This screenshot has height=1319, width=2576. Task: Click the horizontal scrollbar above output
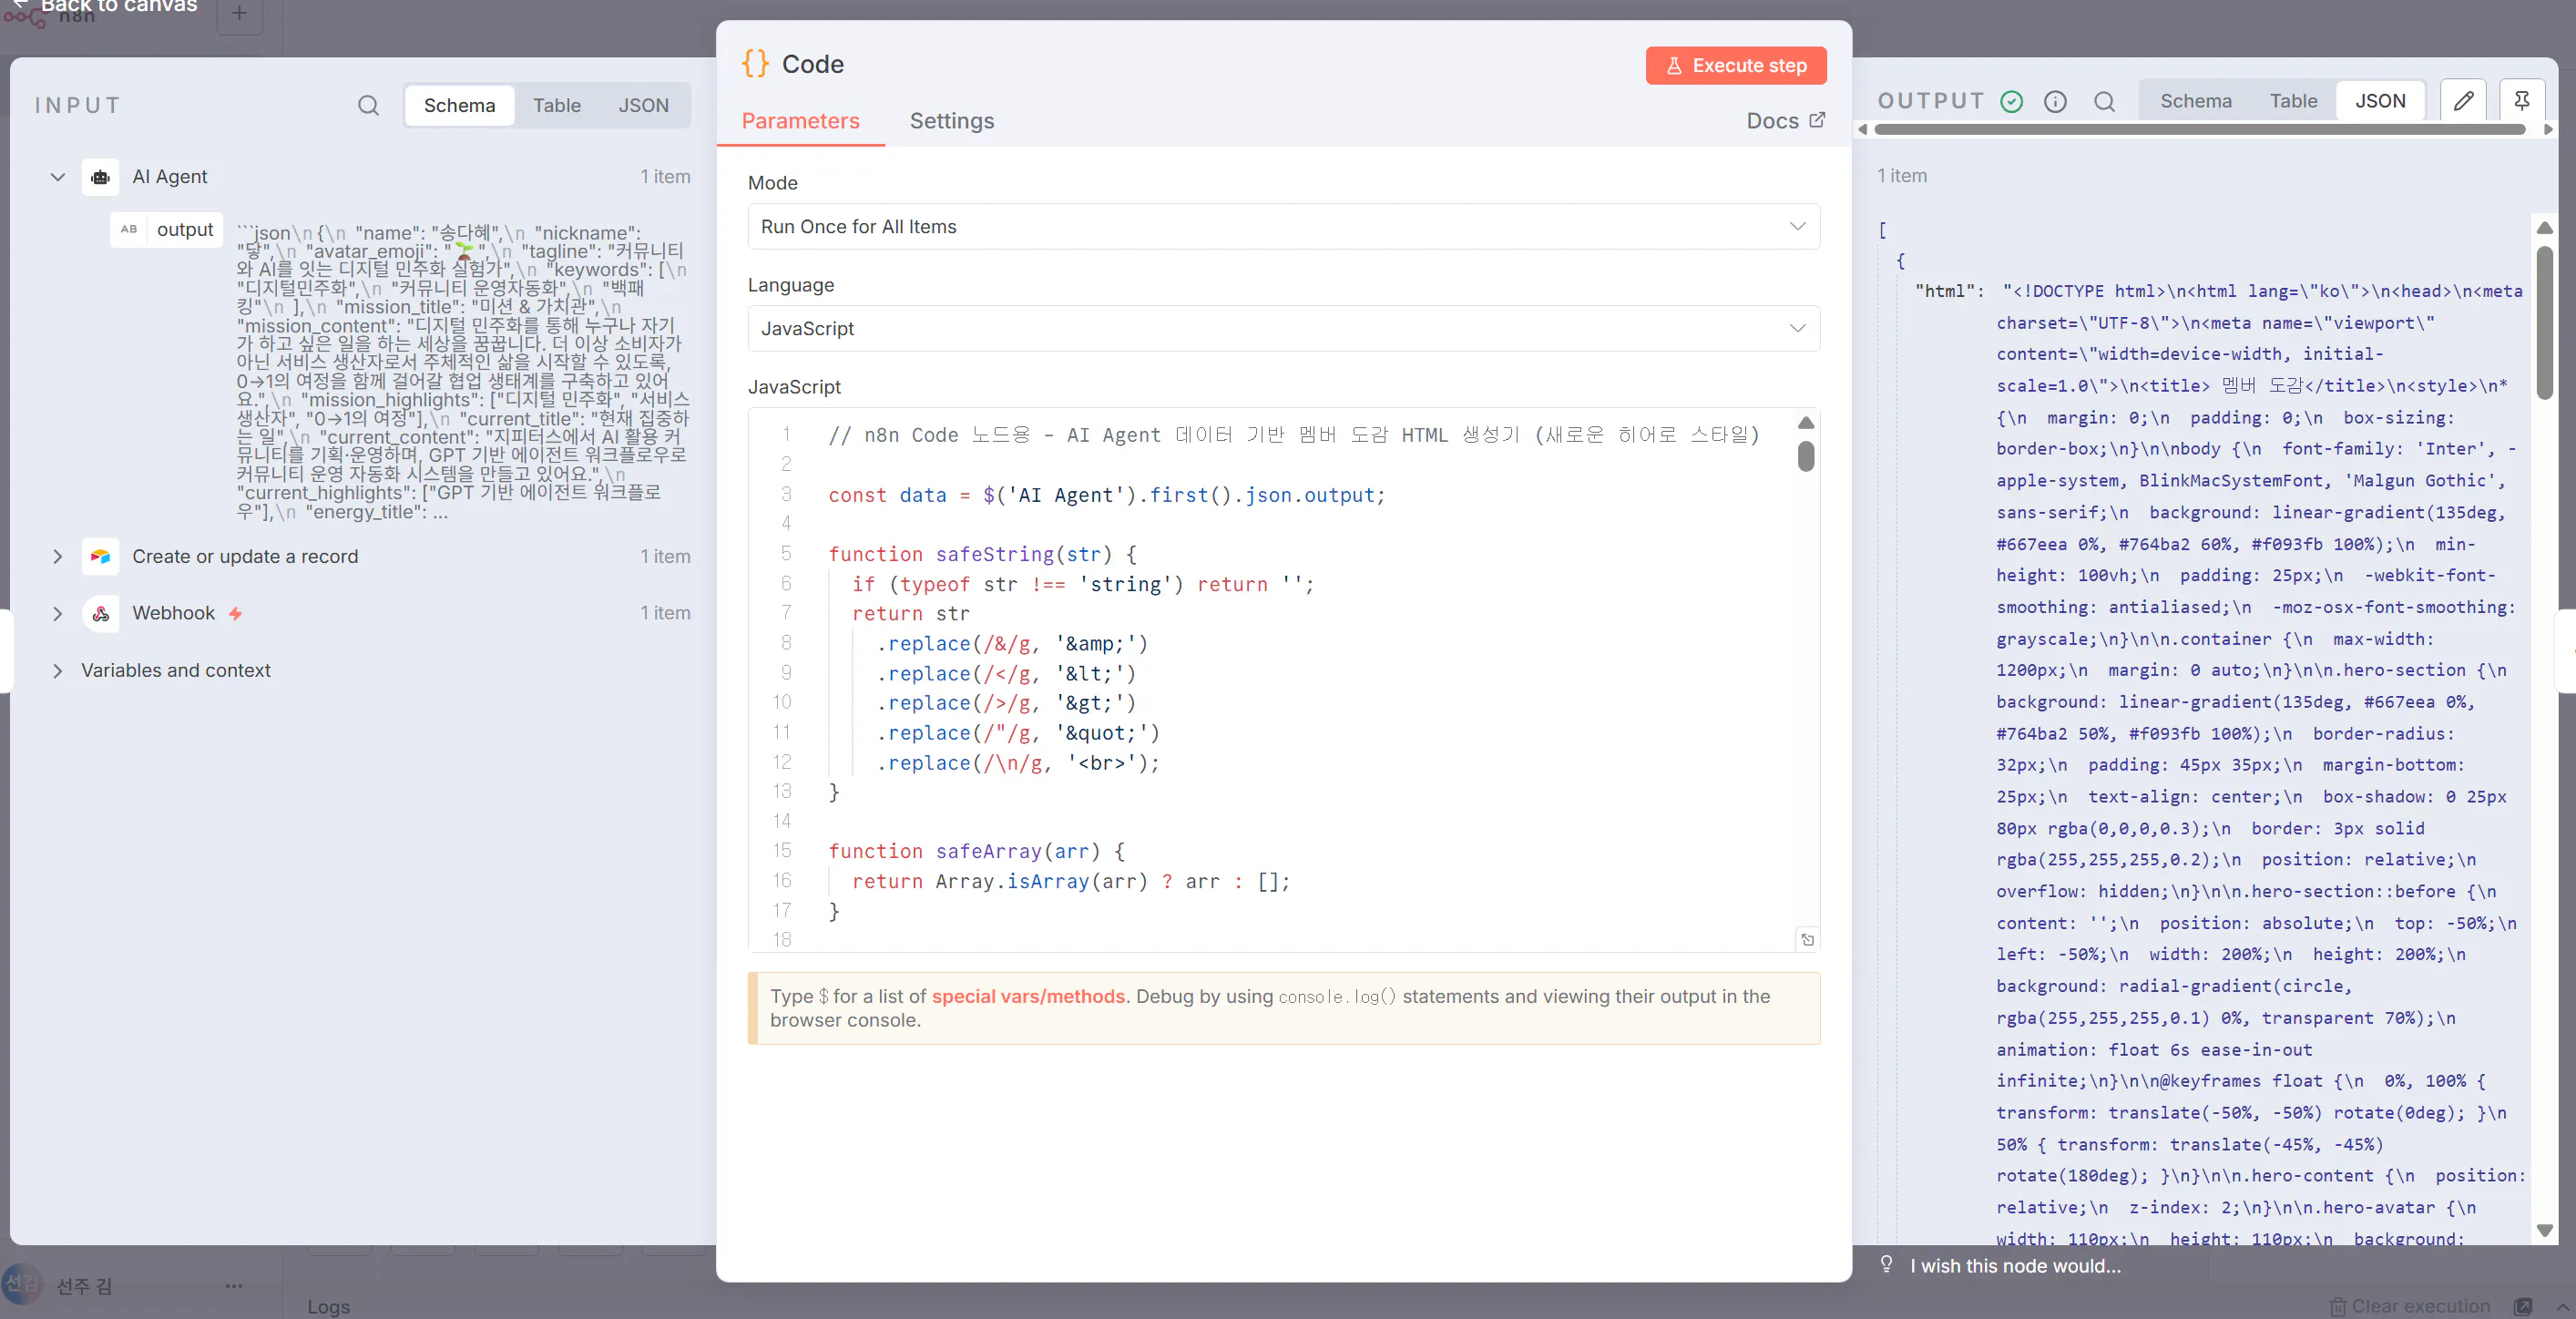click(2199, 130)
